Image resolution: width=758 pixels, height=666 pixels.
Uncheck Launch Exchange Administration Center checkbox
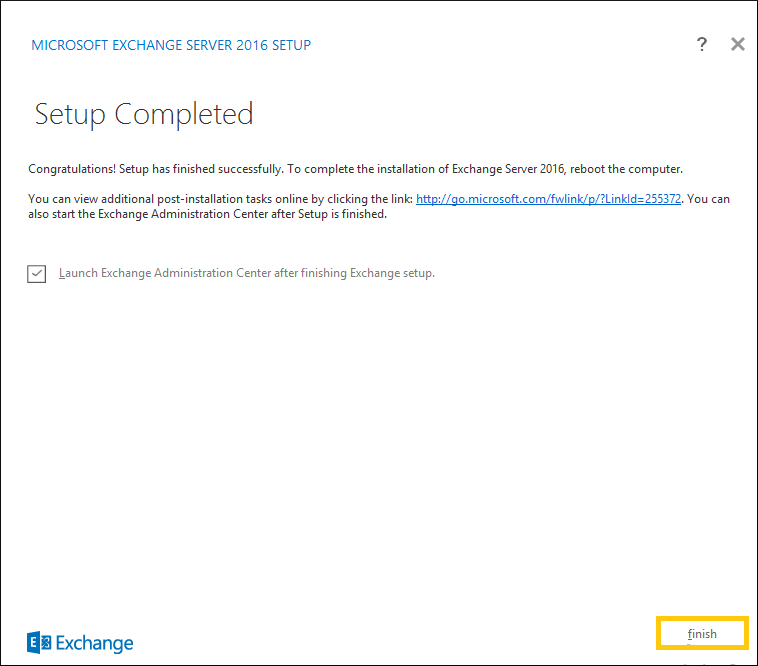[x=36, y=274]
